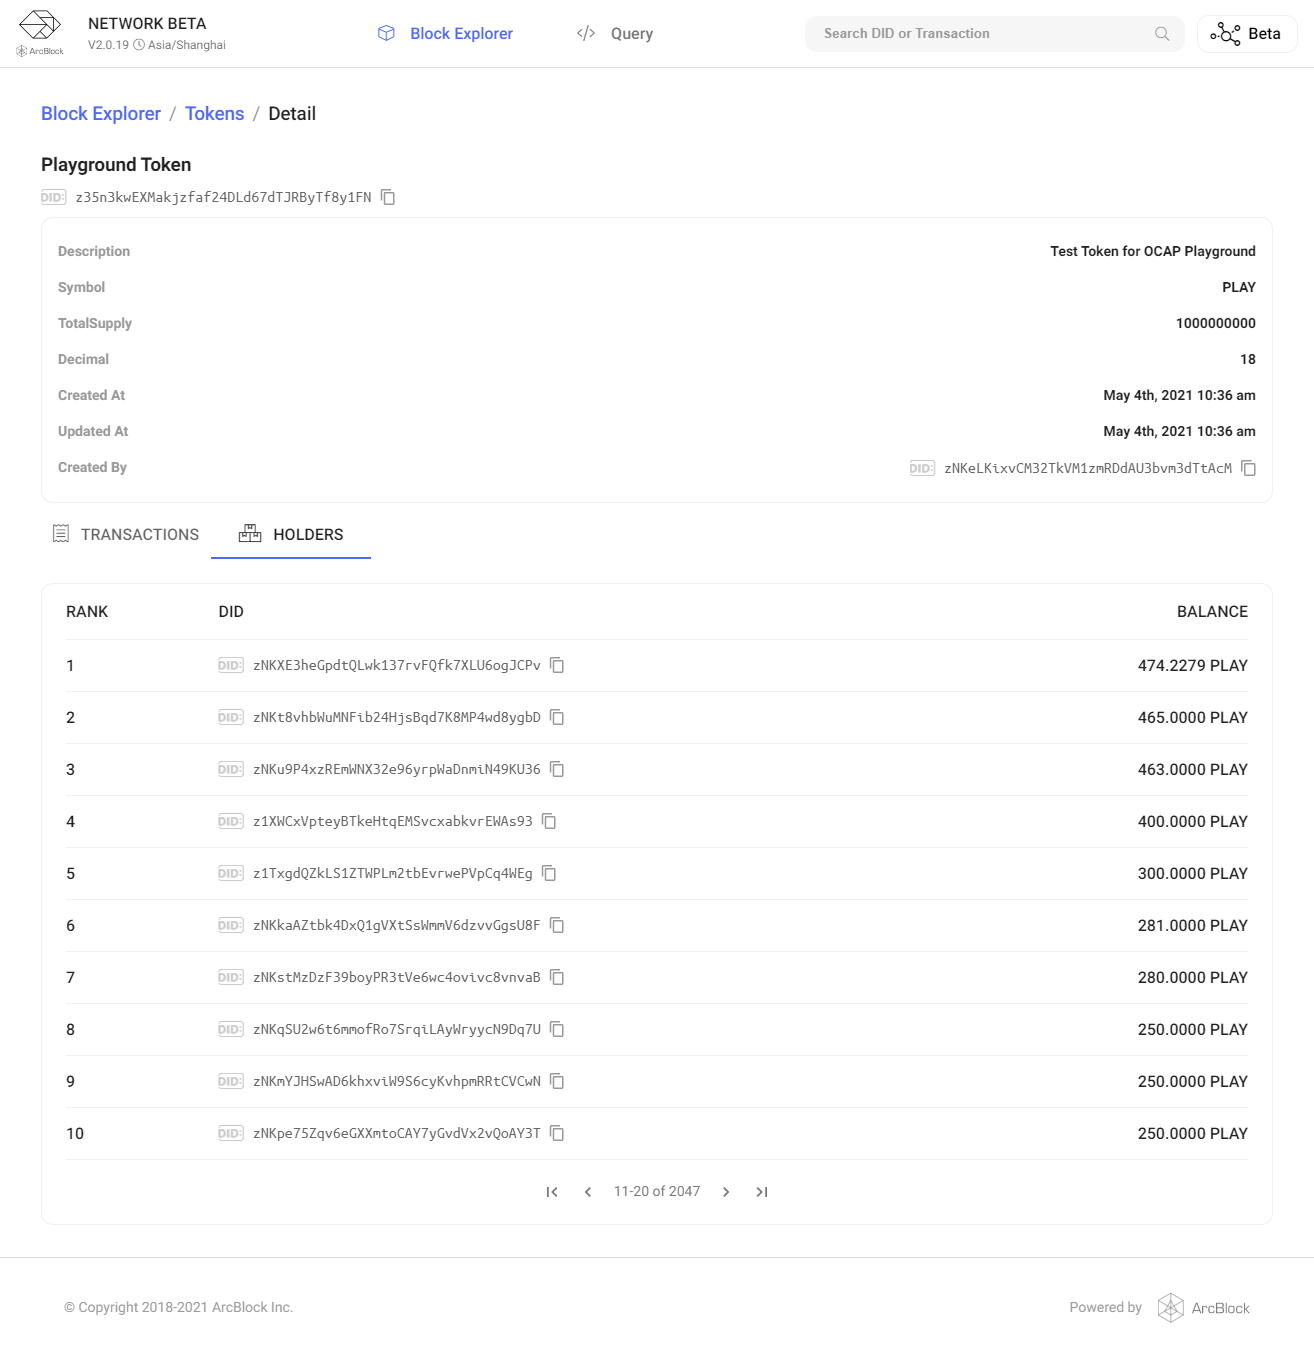Open Block Explorer from top navigation

pyautogui.click(x=445, y=34)
